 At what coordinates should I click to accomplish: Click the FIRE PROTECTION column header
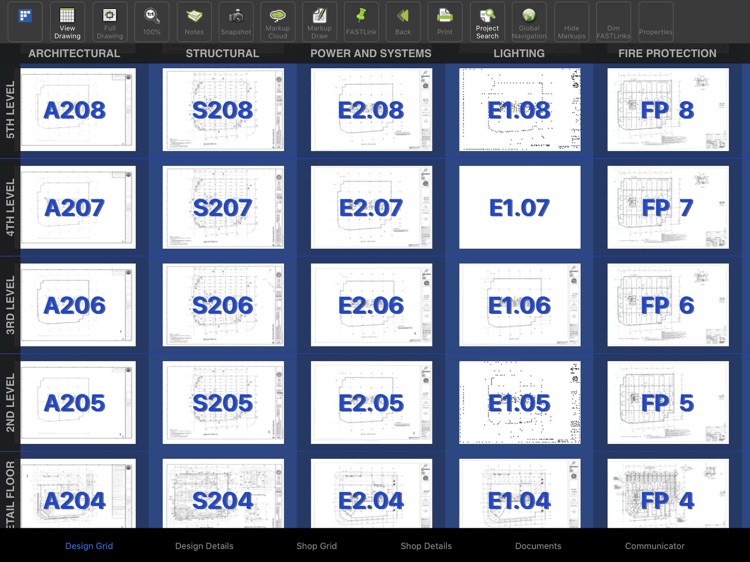point(667,53)
